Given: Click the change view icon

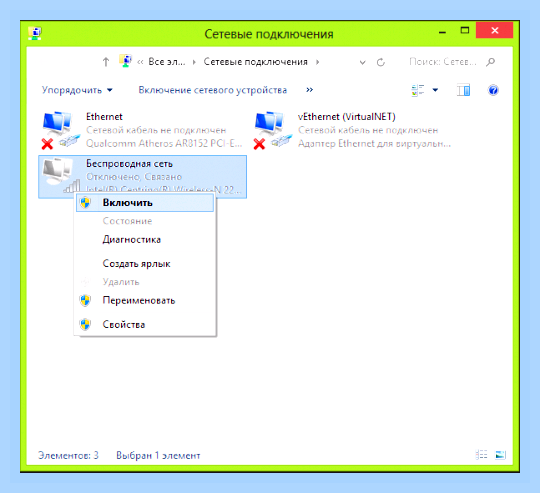Looking at the screenshot, I should 418,90.
